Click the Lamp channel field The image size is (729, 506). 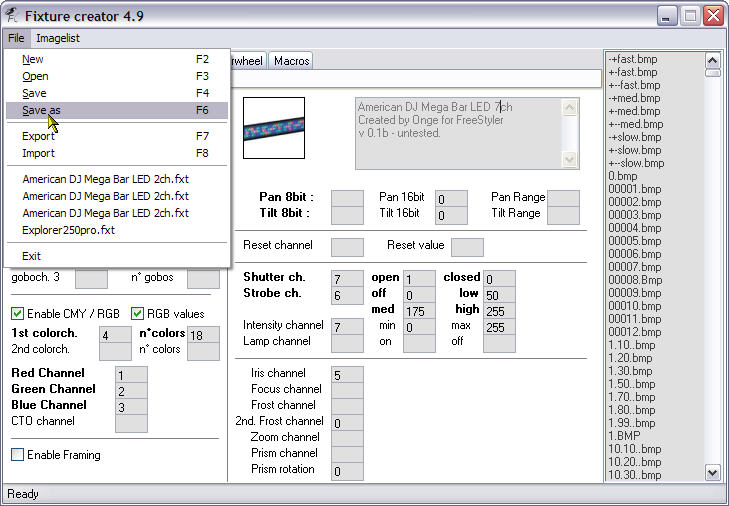click(347, 343)
